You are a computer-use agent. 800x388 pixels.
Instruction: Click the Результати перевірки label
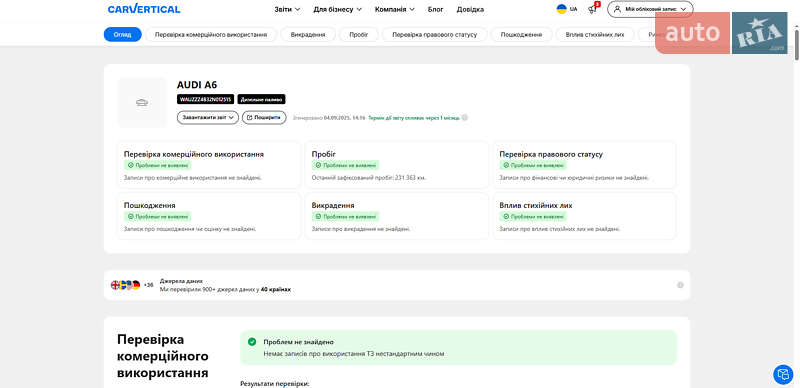[x=274, y=383]
